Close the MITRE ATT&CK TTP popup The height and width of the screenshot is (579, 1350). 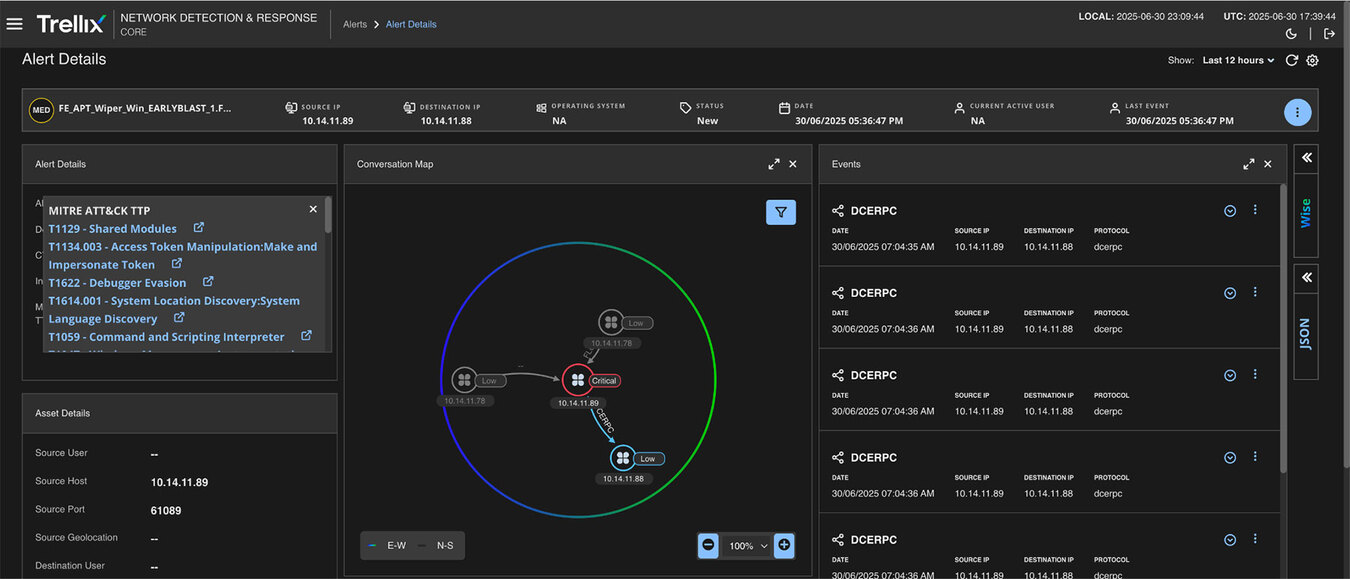coord(313,209)
